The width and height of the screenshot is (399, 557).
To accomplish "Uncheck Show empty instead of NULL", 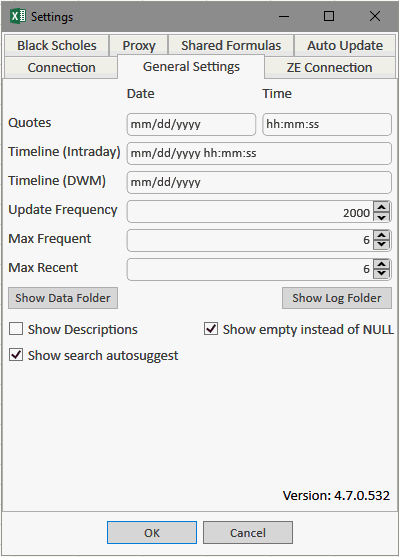I will (x=211, y=329).
